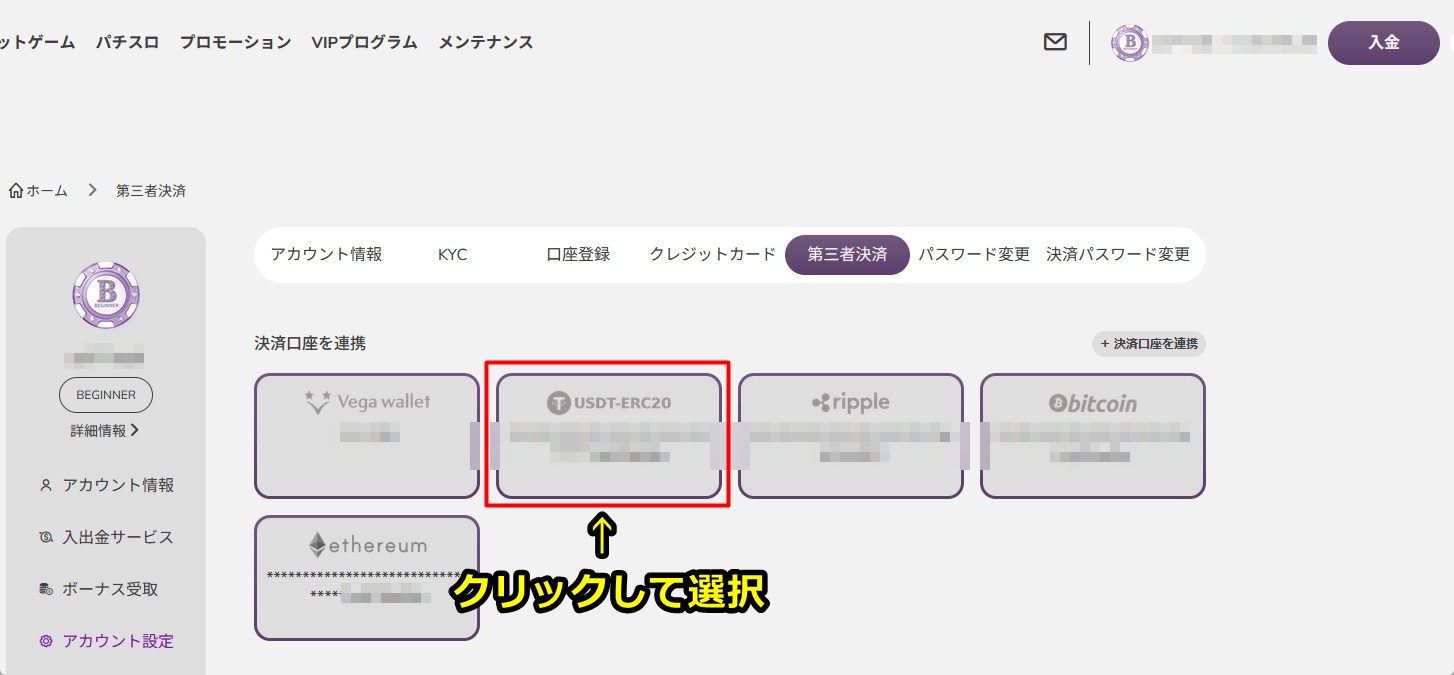The height and width of the screenshot is (675, 1454).
Task: Expand 詳細情報 chevron in sidebar
Action: (x=134, y=431)
